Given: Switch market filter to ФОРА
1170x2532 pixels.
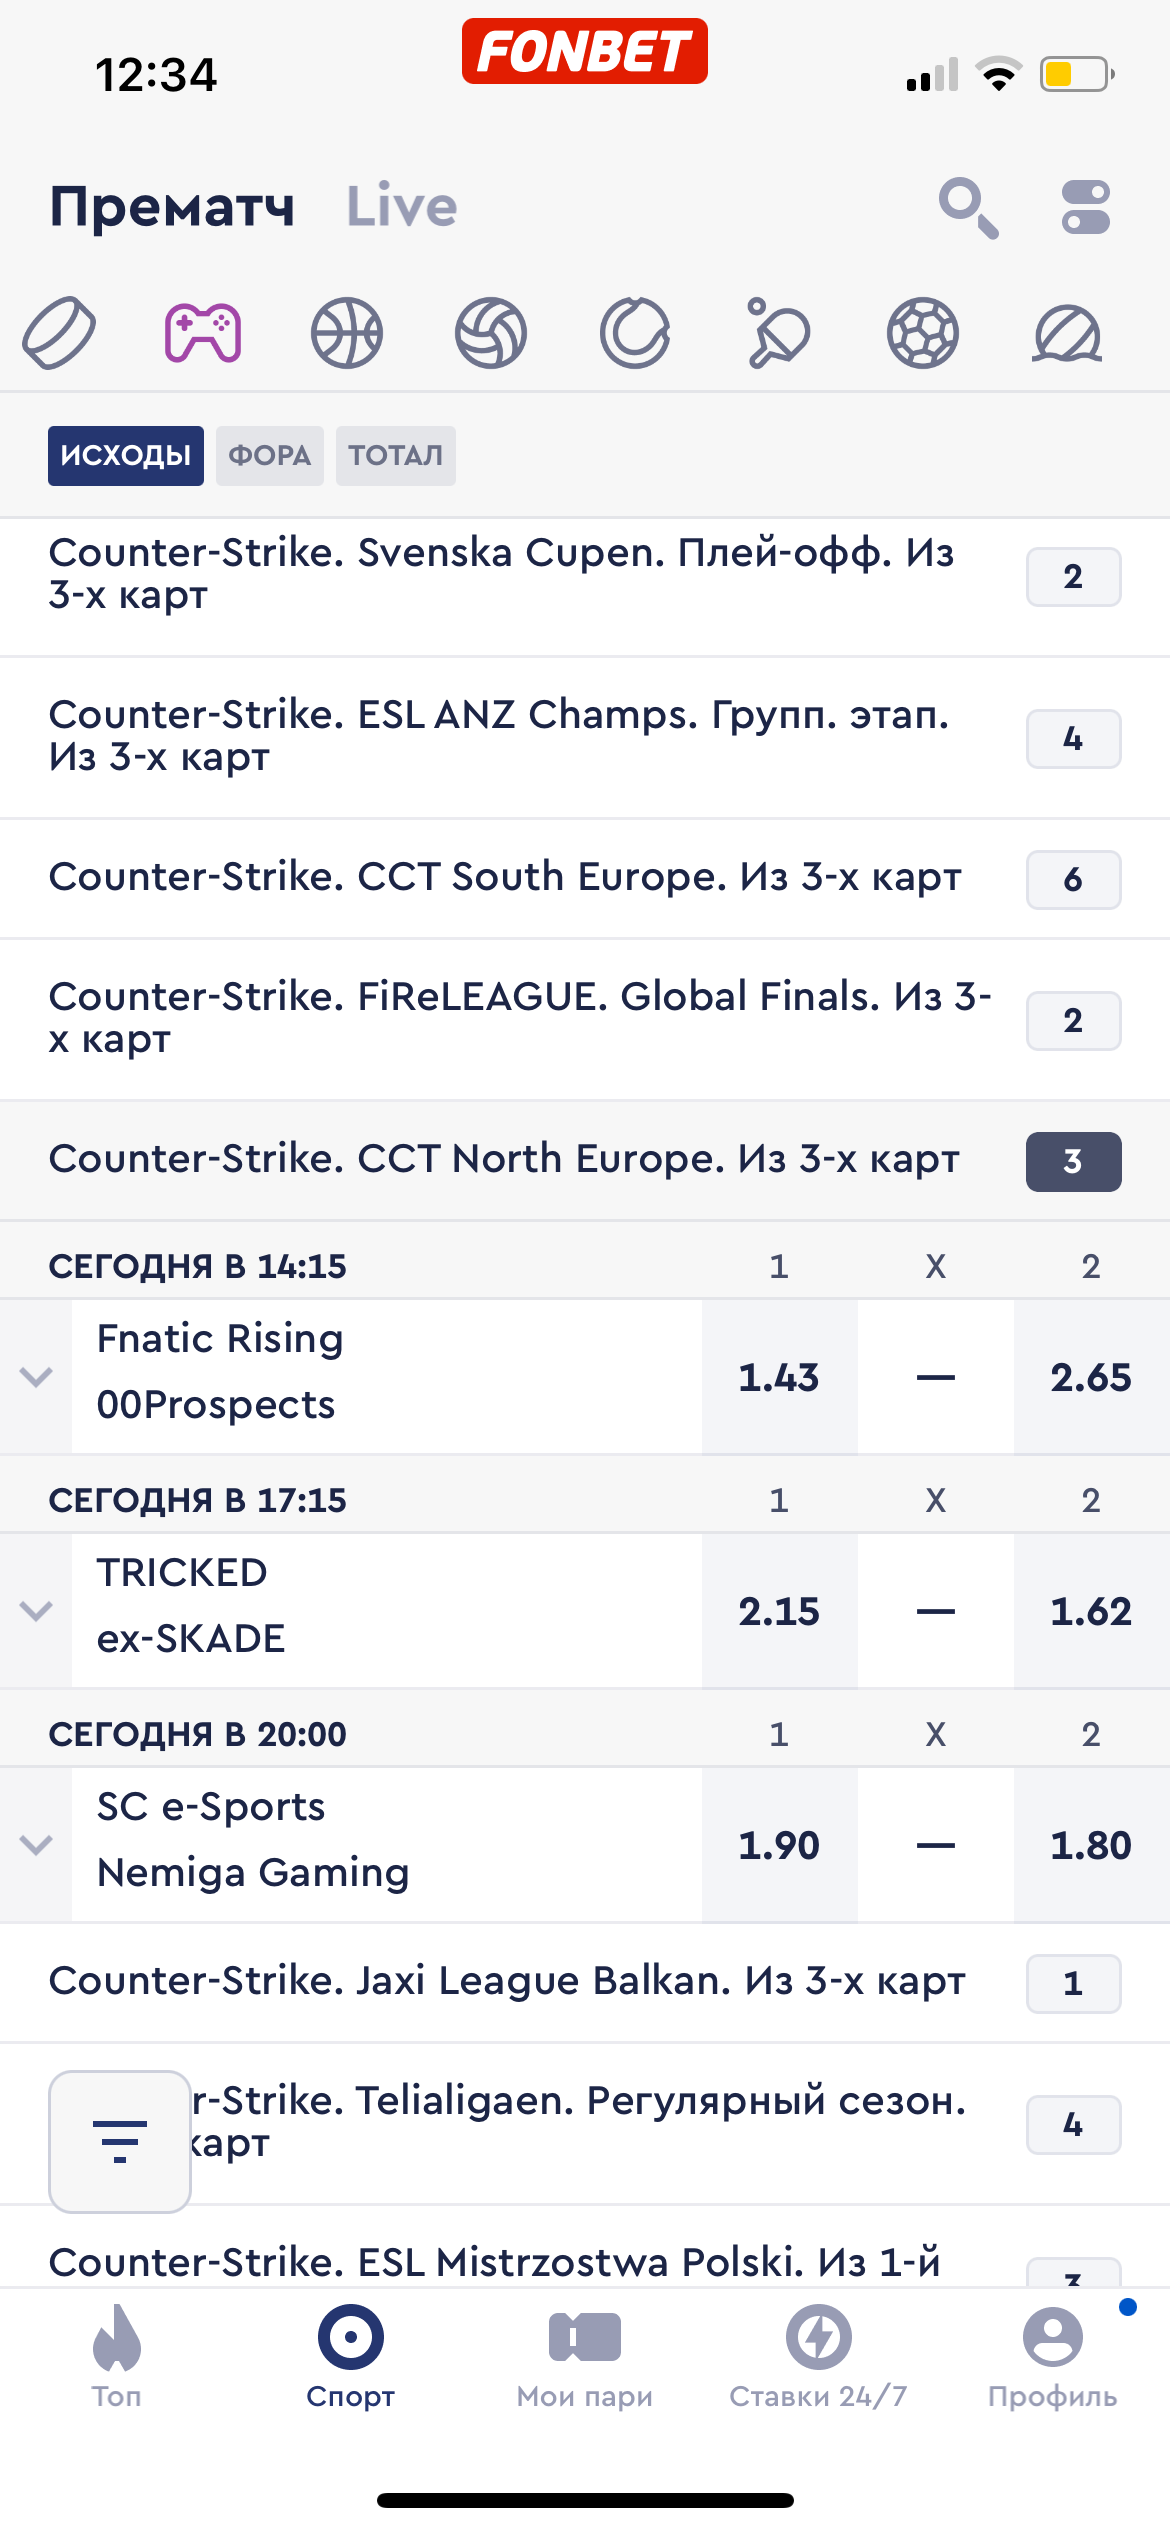Looking at the screenshot, I should pyautogui.click(x=270, y=456).
